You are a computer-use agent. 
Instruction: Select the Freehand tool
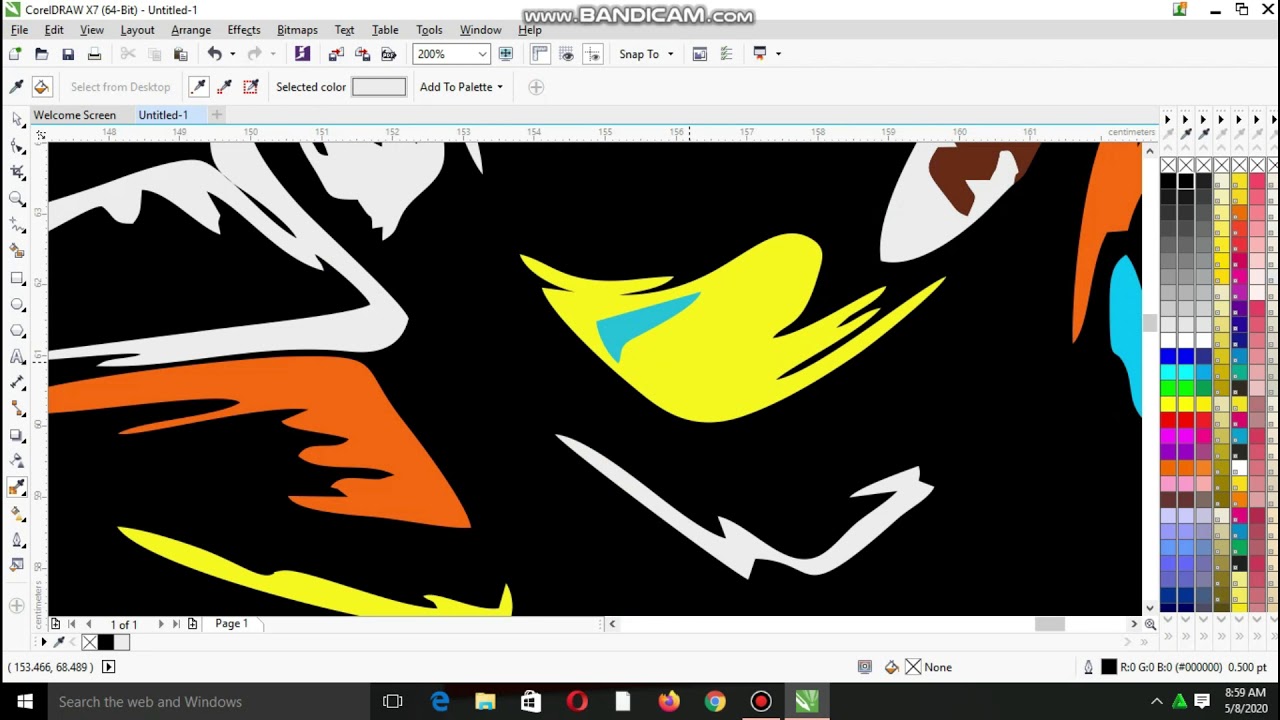pyautogui.click(x=17, y=226)
